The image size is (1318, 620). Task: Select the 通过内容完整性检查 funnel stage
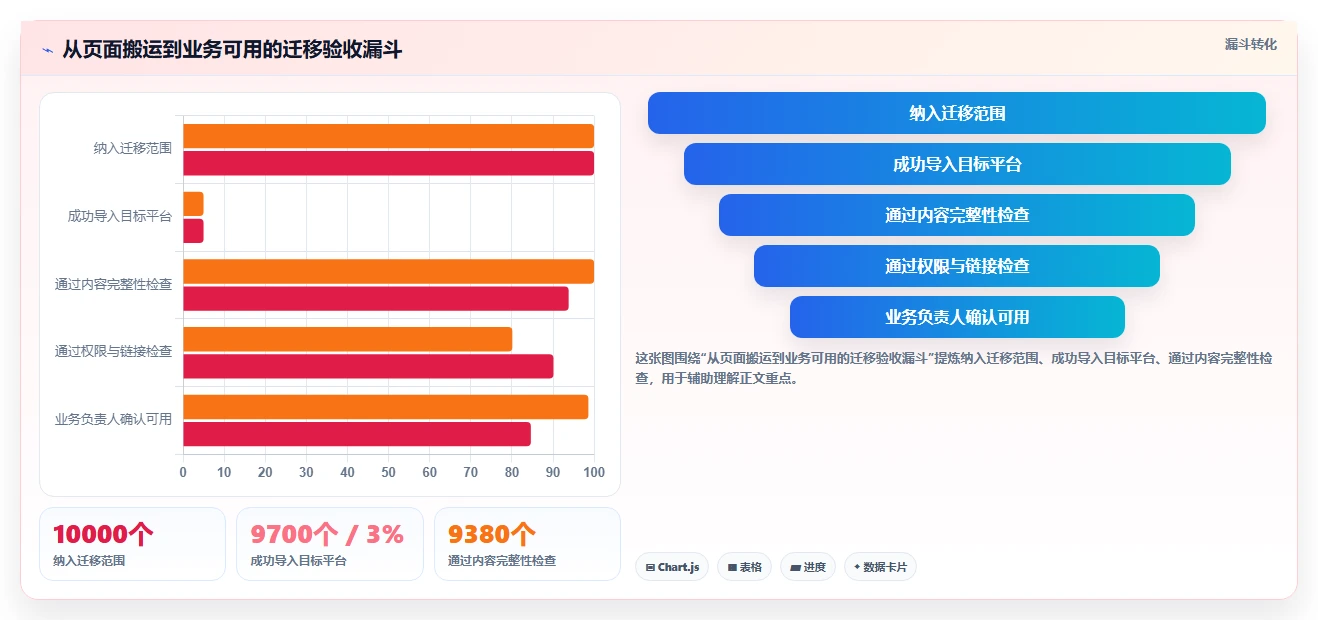[x=957, y=215]
